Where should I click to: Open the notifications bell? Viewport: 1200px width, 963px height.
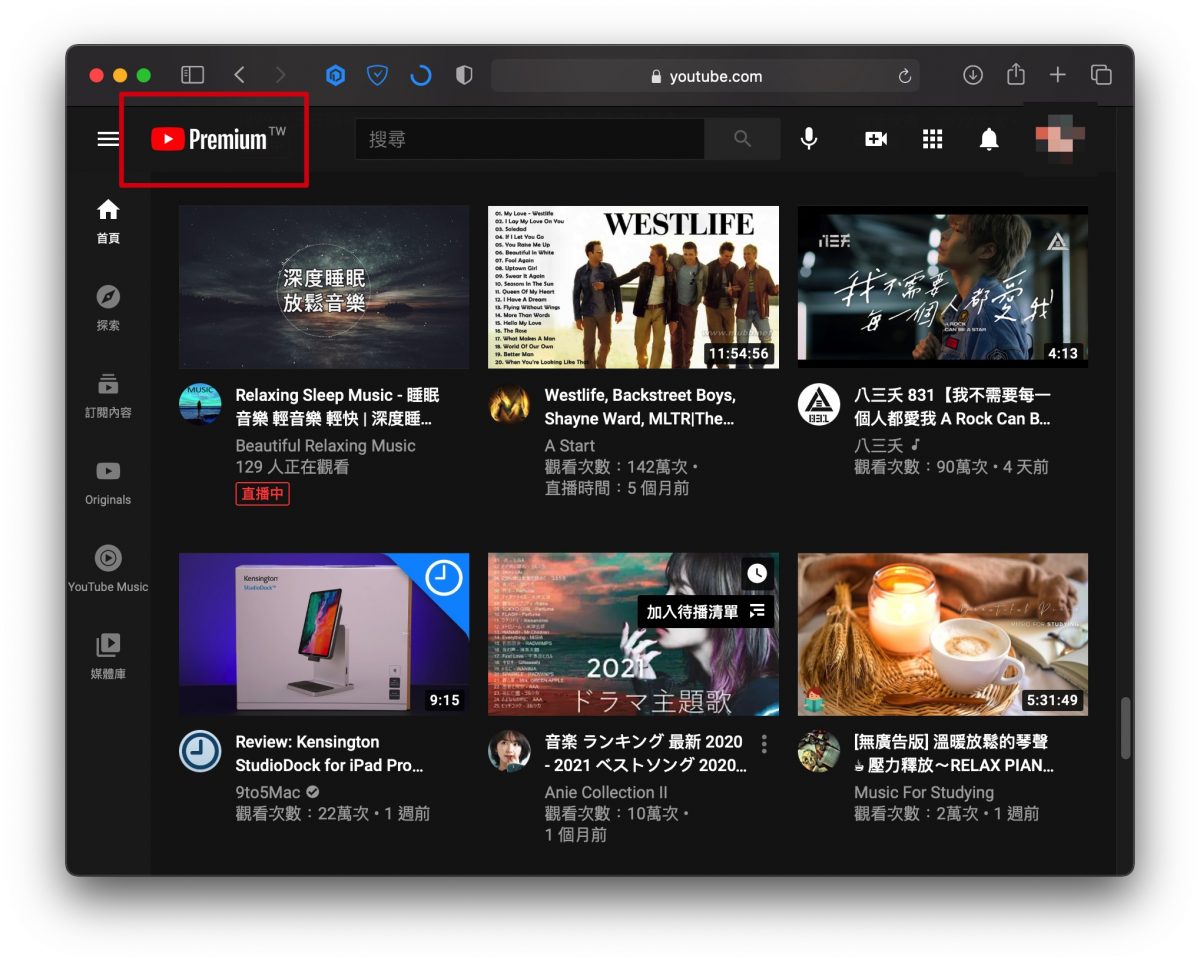989,139
